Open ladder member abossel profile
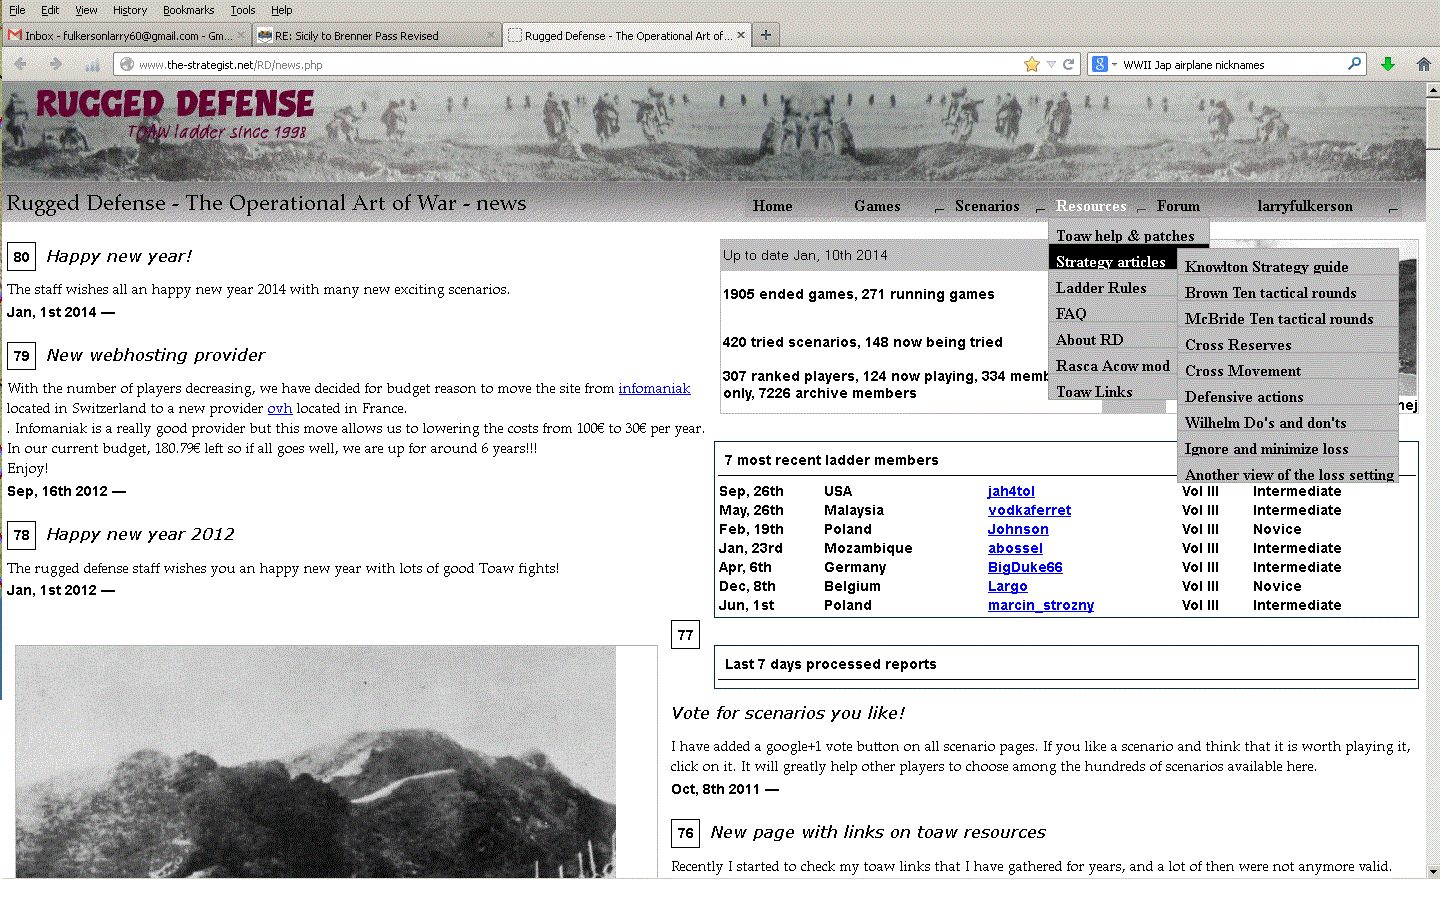Screen dimensions: 1440x900 point(1015,548)
